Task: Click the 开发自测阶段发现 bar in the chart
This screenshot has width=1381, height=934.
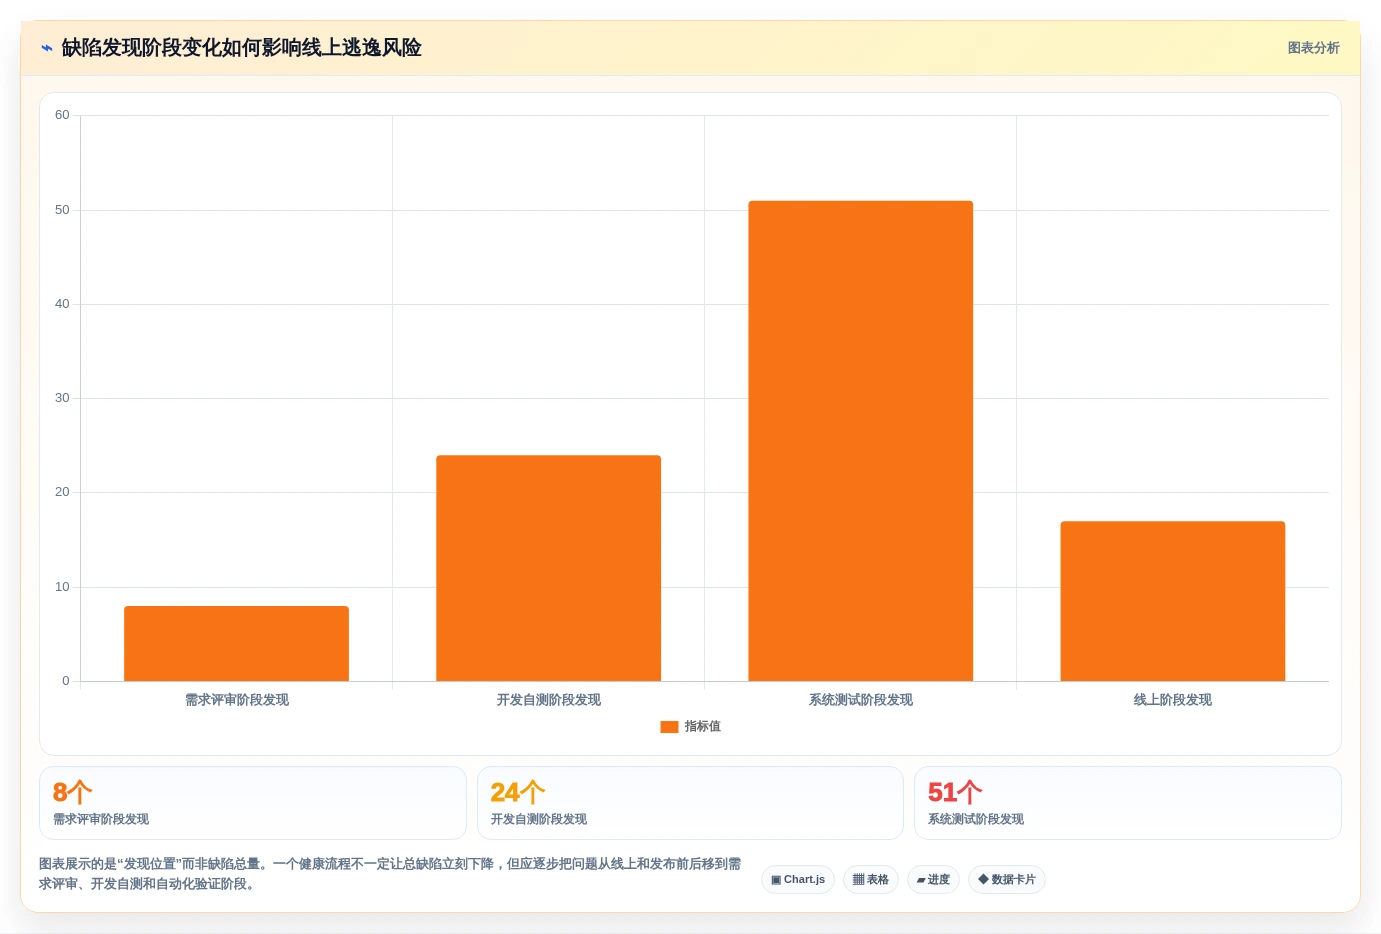Action: [x=548, y=568]
